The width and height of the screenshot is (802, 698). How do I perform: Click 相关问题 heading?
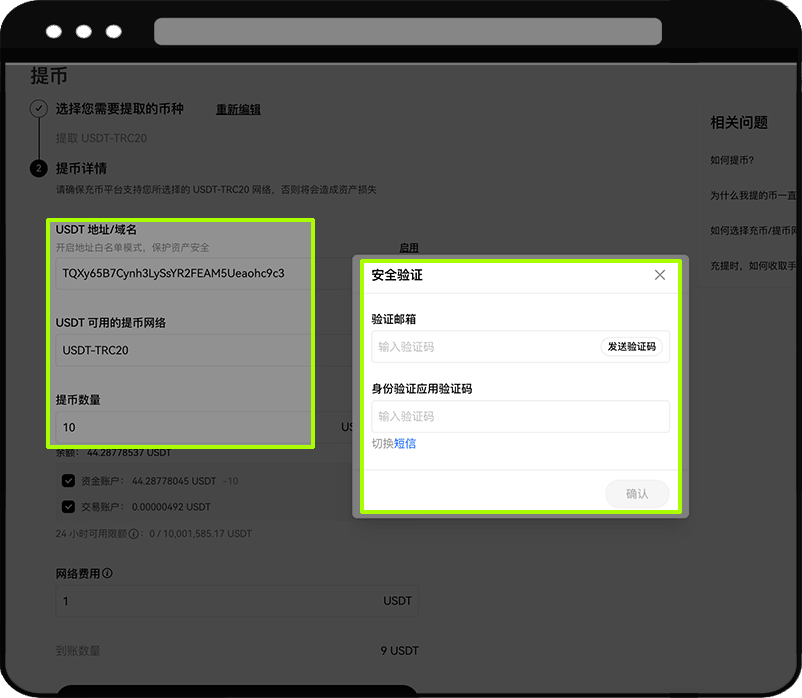[739, 123]
